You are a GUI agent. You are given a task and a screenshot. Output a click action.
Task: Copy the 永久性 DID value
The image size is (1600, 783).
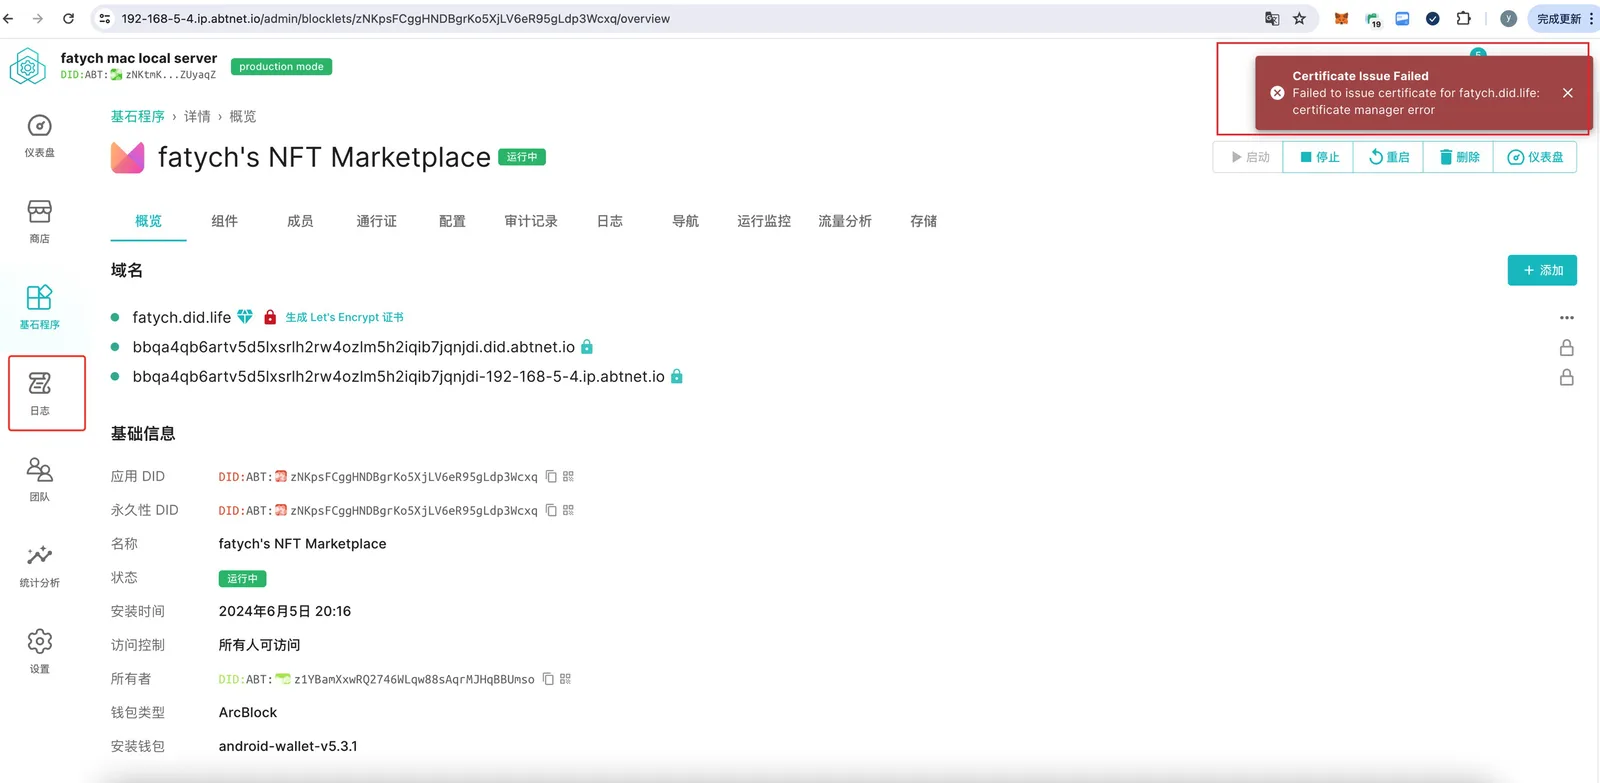[x=551, y=510]
